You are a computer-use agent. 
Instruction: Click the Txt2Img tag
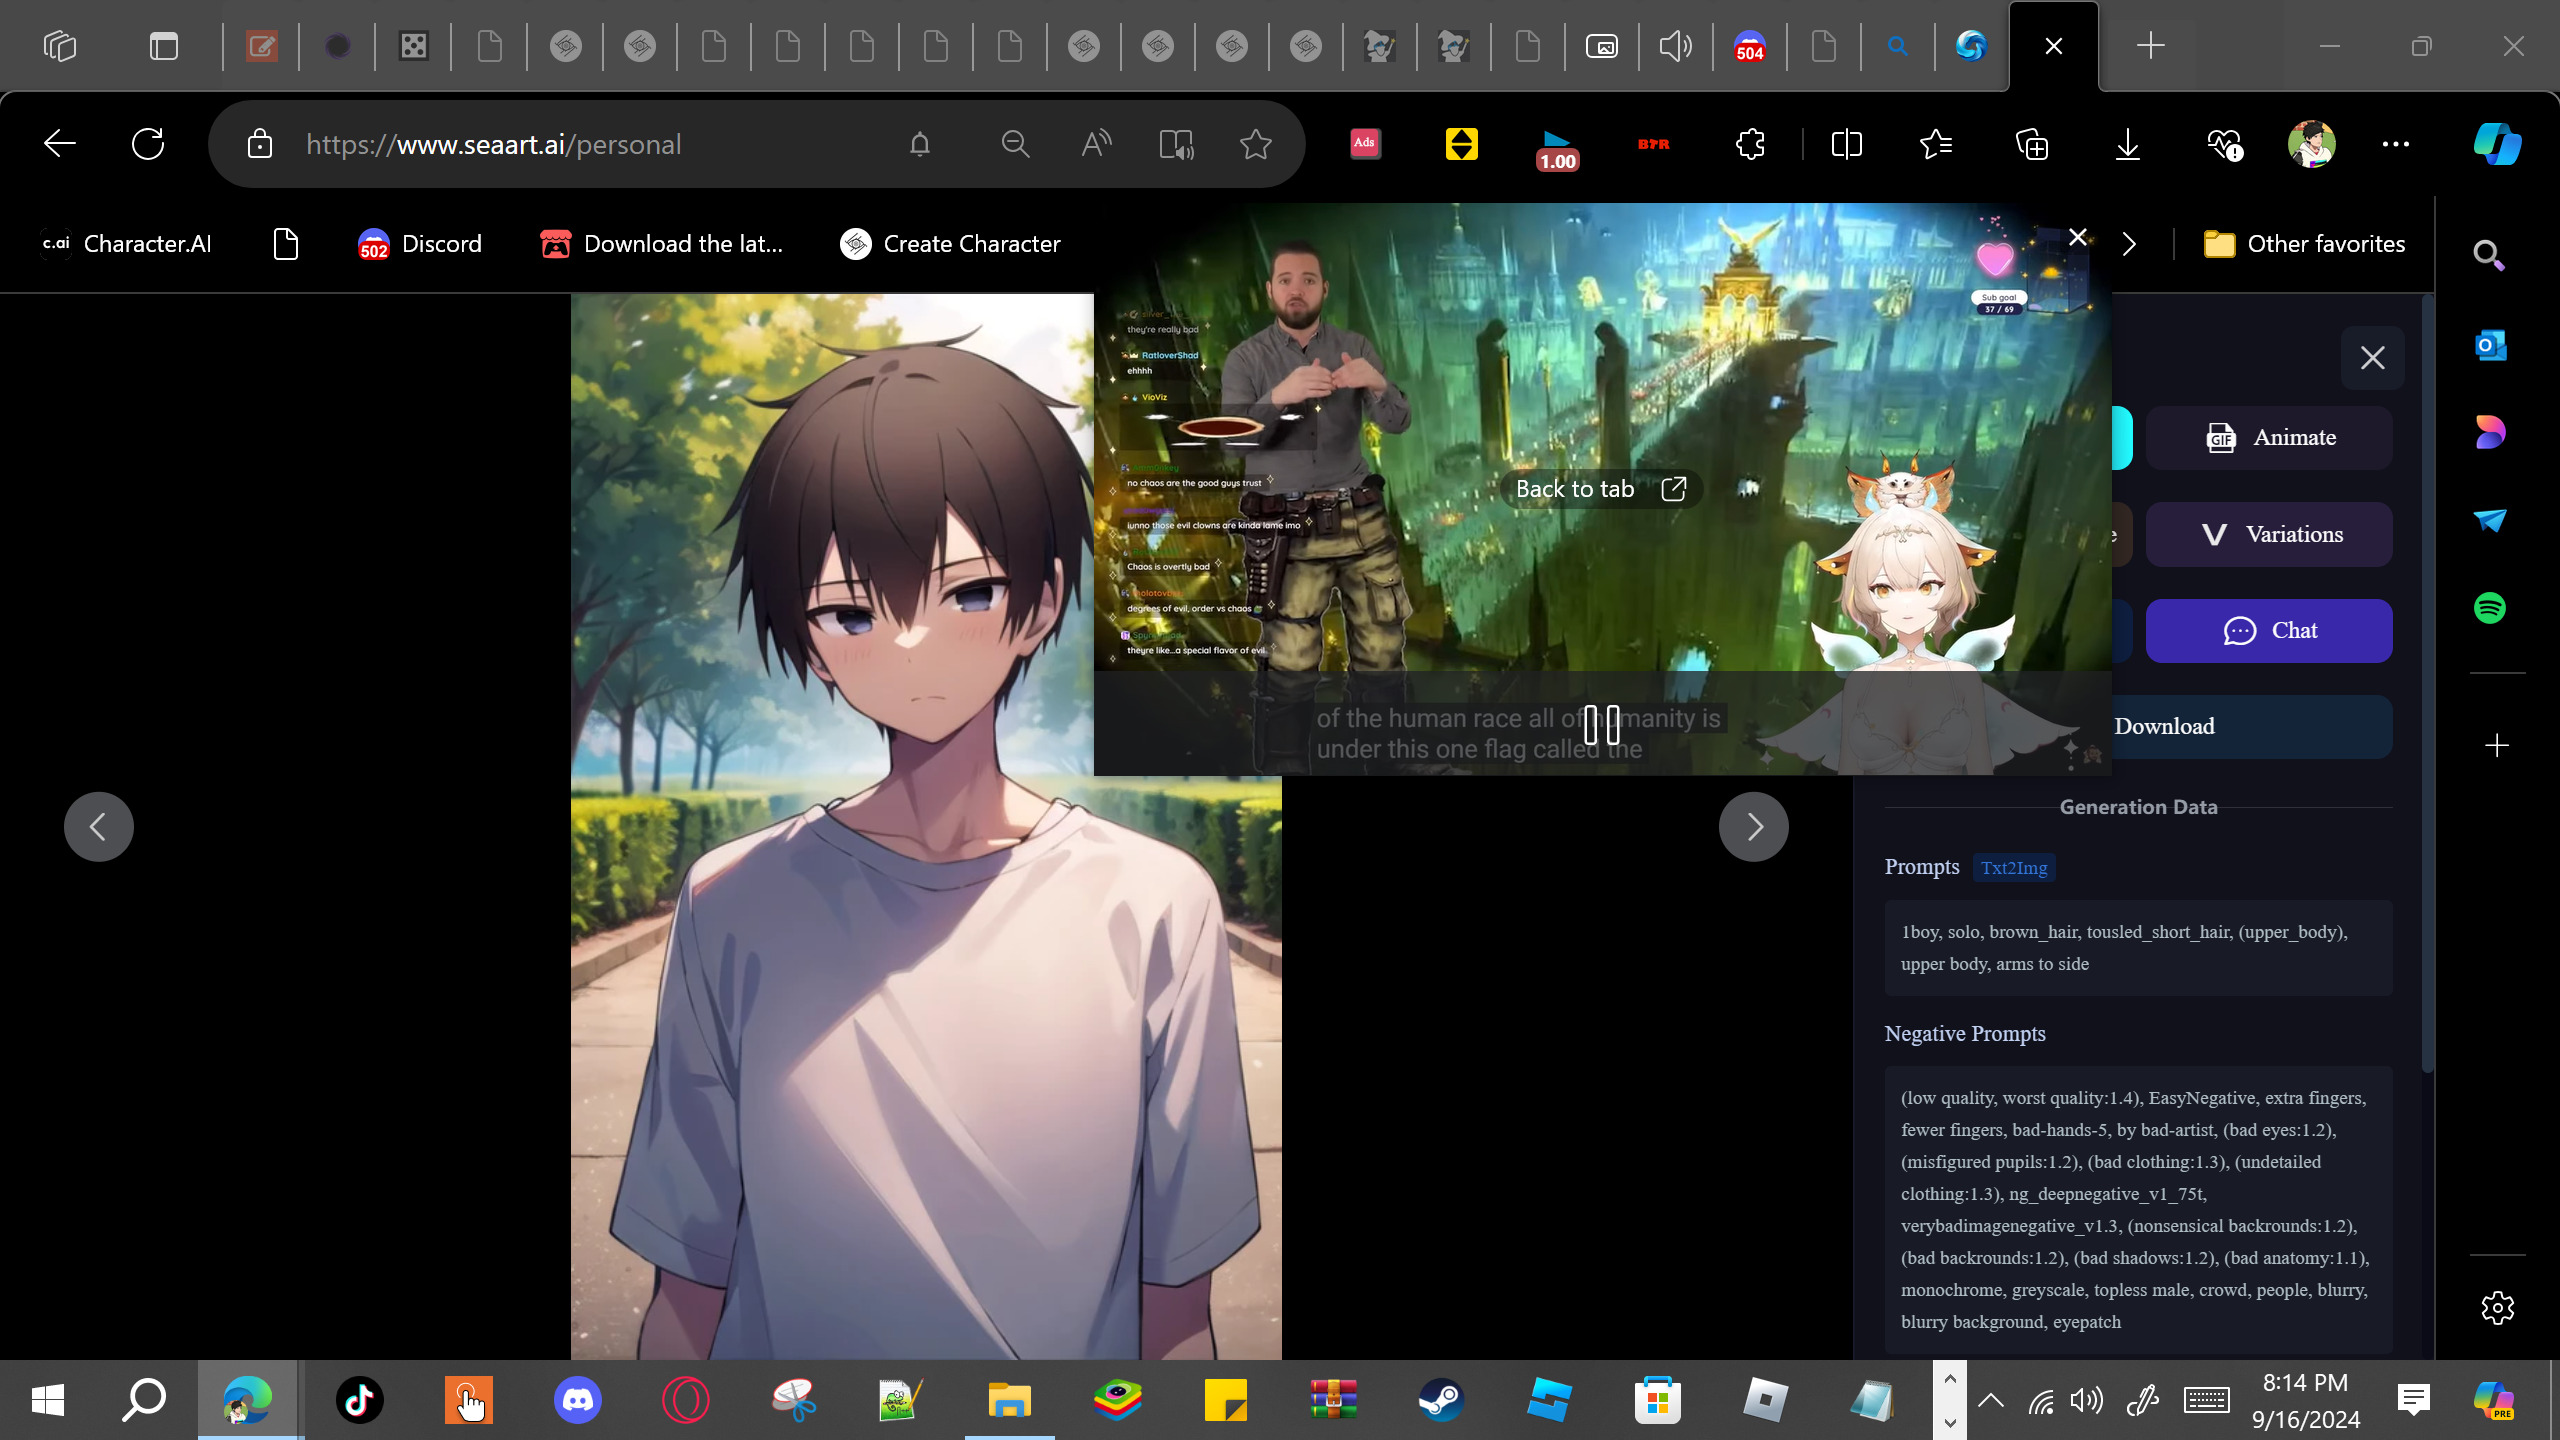(x=2014, y=868)
